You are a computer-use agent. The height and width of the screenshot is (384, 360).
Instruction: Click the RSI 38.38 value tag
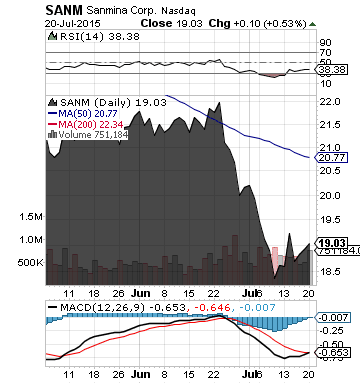[x=332, y=70]
